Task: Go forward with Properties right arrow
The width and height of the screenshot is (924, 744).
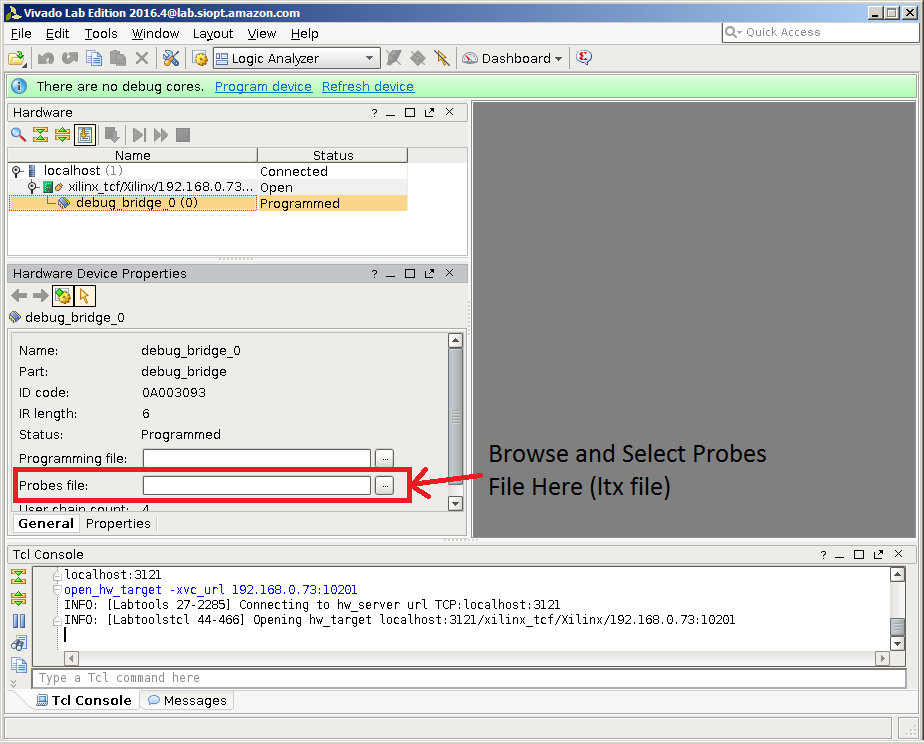Action: pyautogui.click(x=41, y=295)
